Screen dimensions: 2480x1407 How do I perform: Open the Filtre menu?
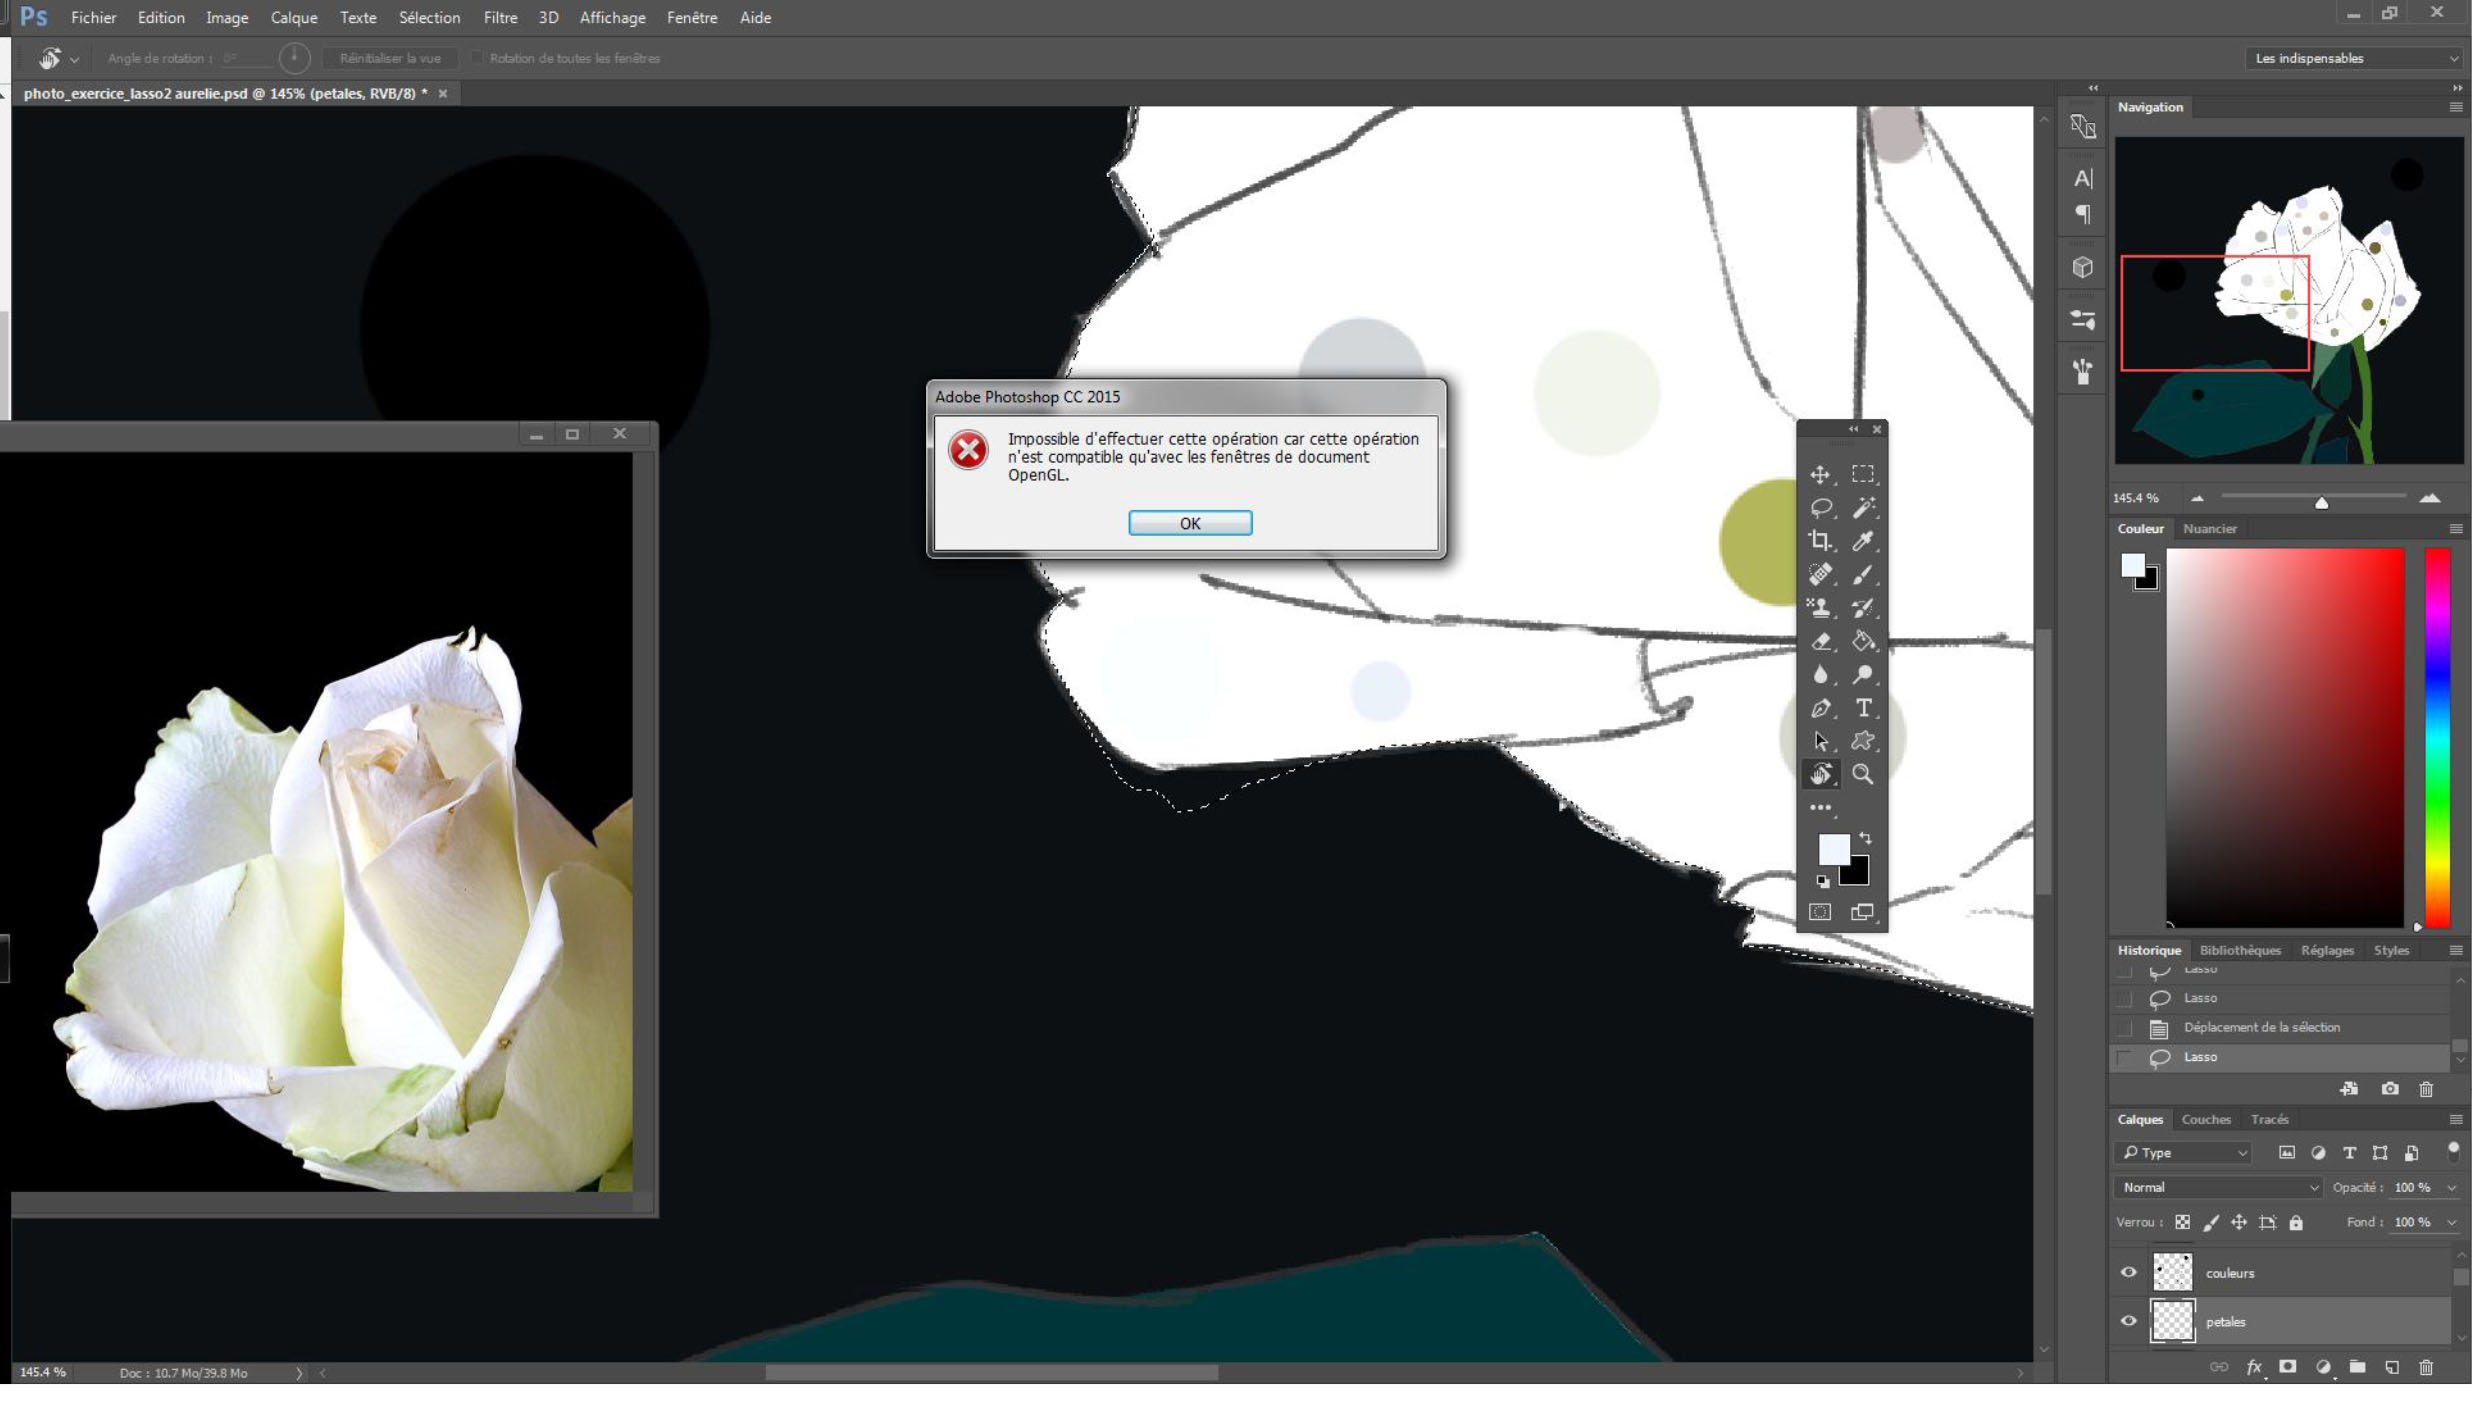pyautogui.click(x=500, y=17)
